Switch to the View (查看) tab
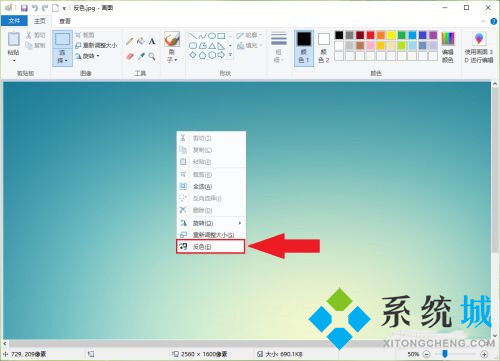This screenshot has height=361, width=500. [x=65, y=21]
